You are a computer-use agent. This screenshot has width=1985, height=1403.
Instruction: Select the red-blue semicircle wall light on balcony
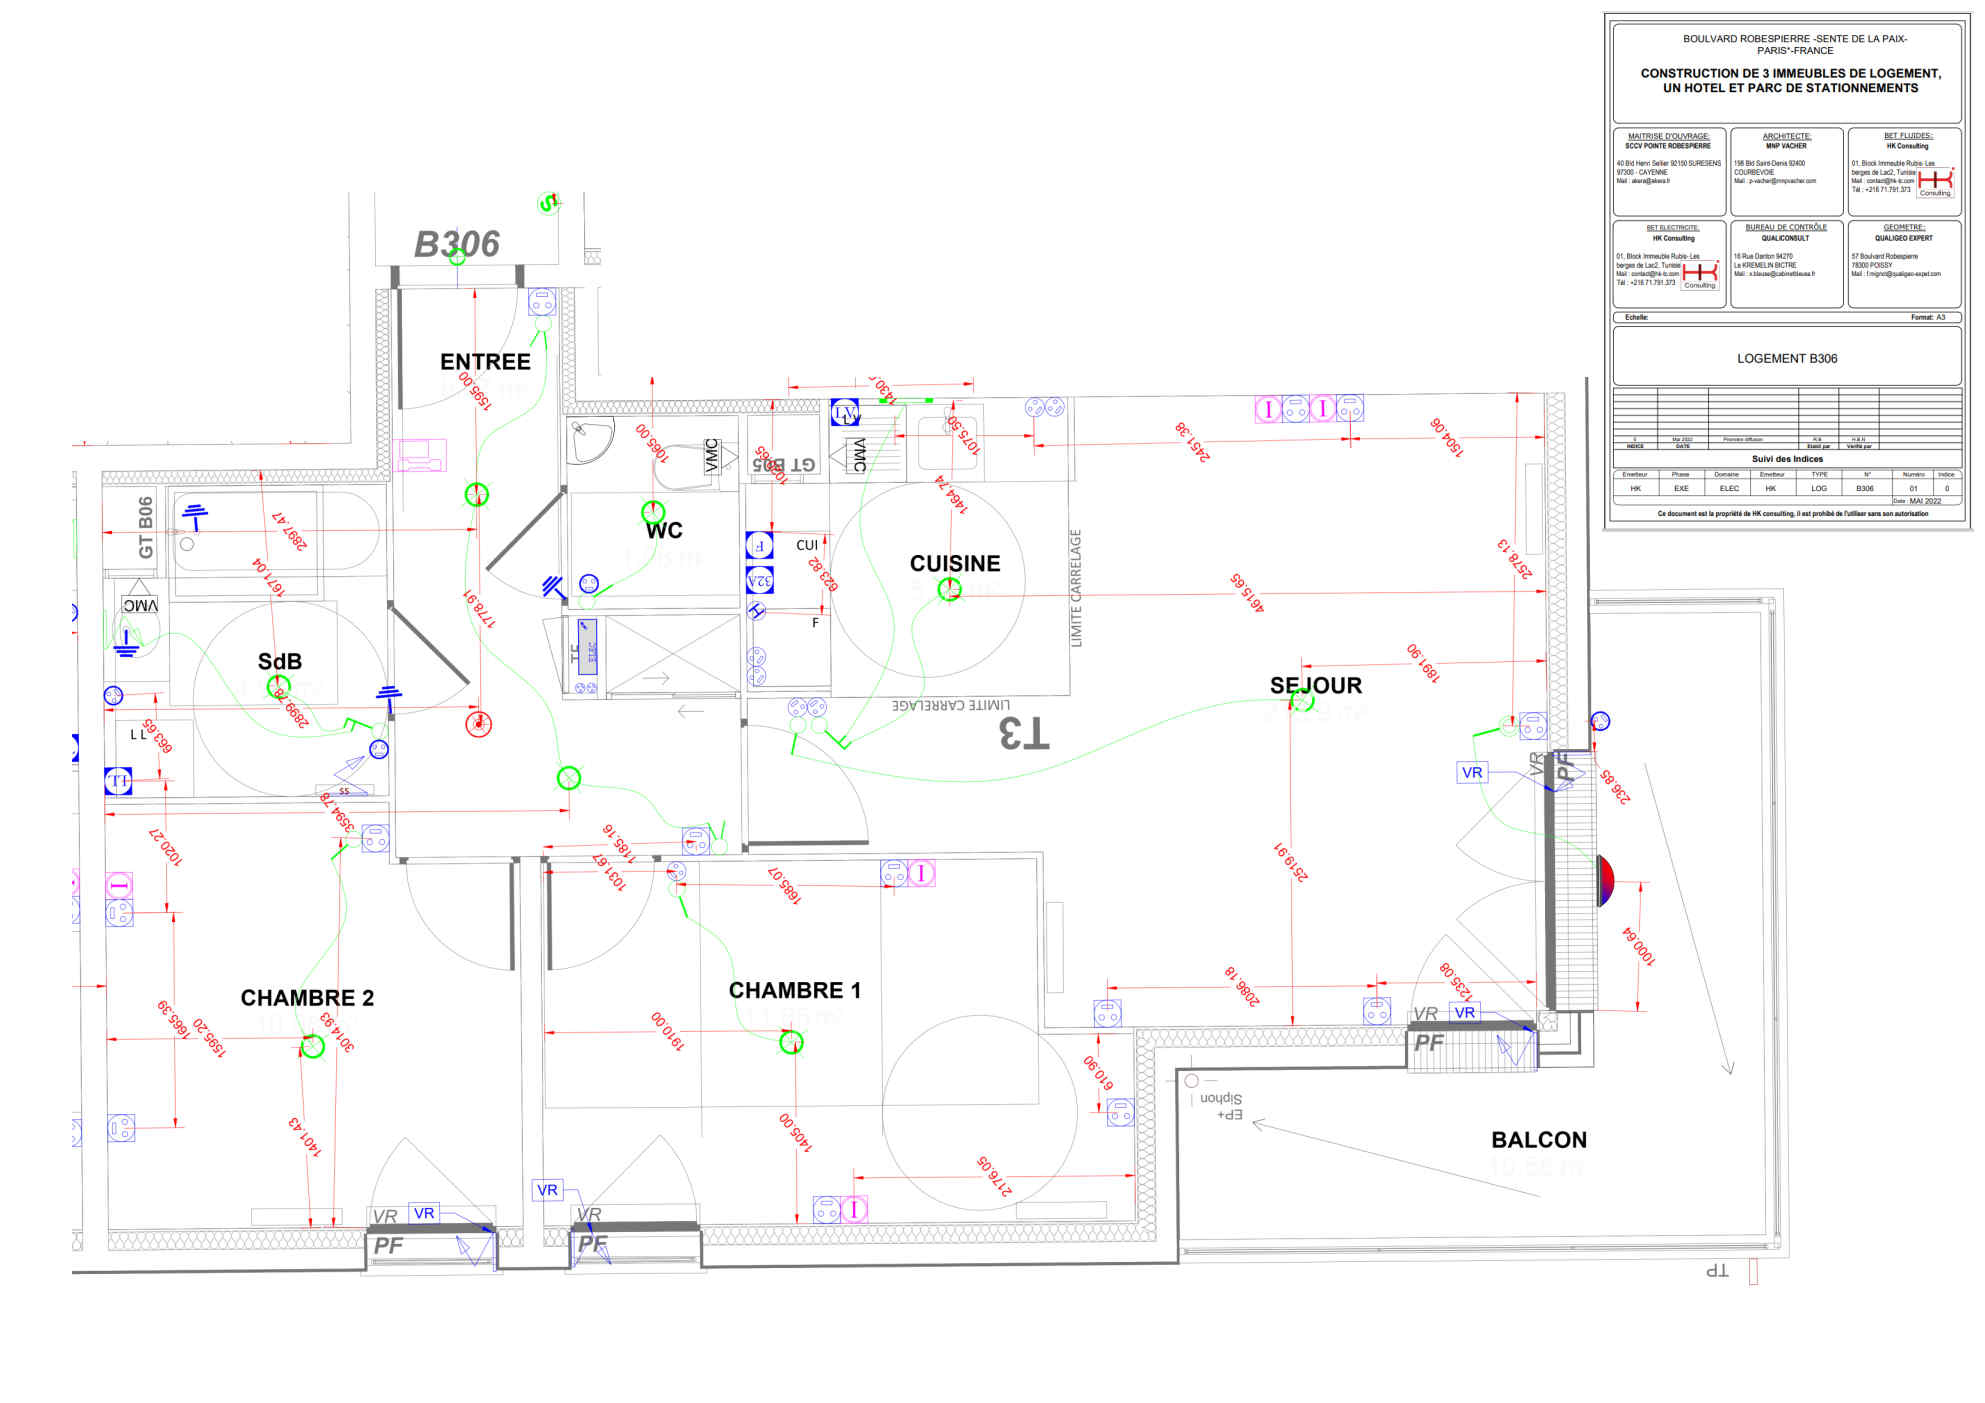point(1604,881)
